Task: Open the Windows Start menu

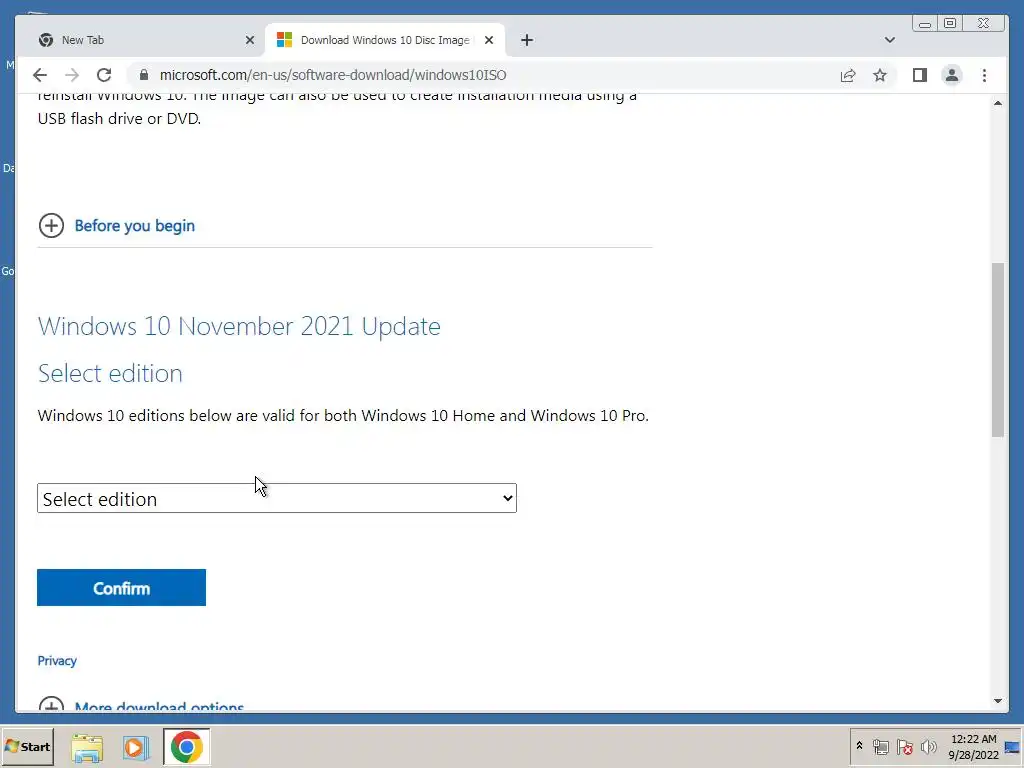Action: point(27,746)
